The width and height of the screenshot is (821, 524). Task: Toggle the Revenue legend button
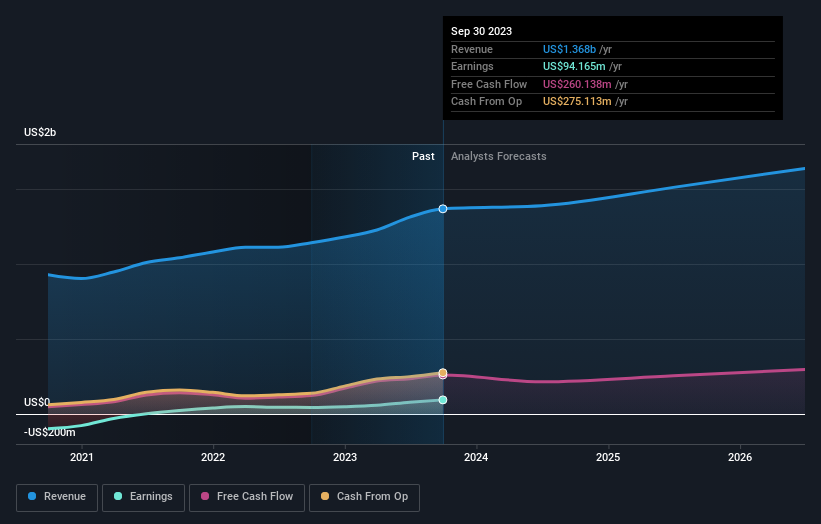[x=57, y=497]
